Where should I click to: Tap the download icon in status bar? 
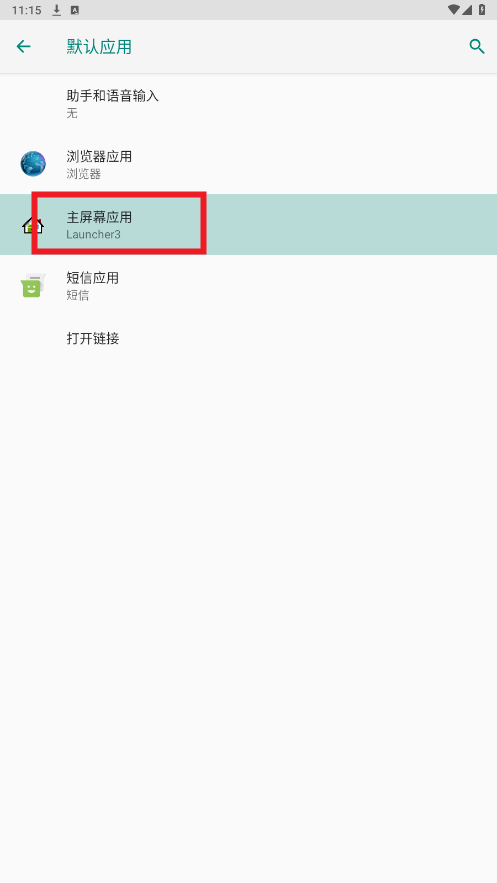tap(56, 10)
